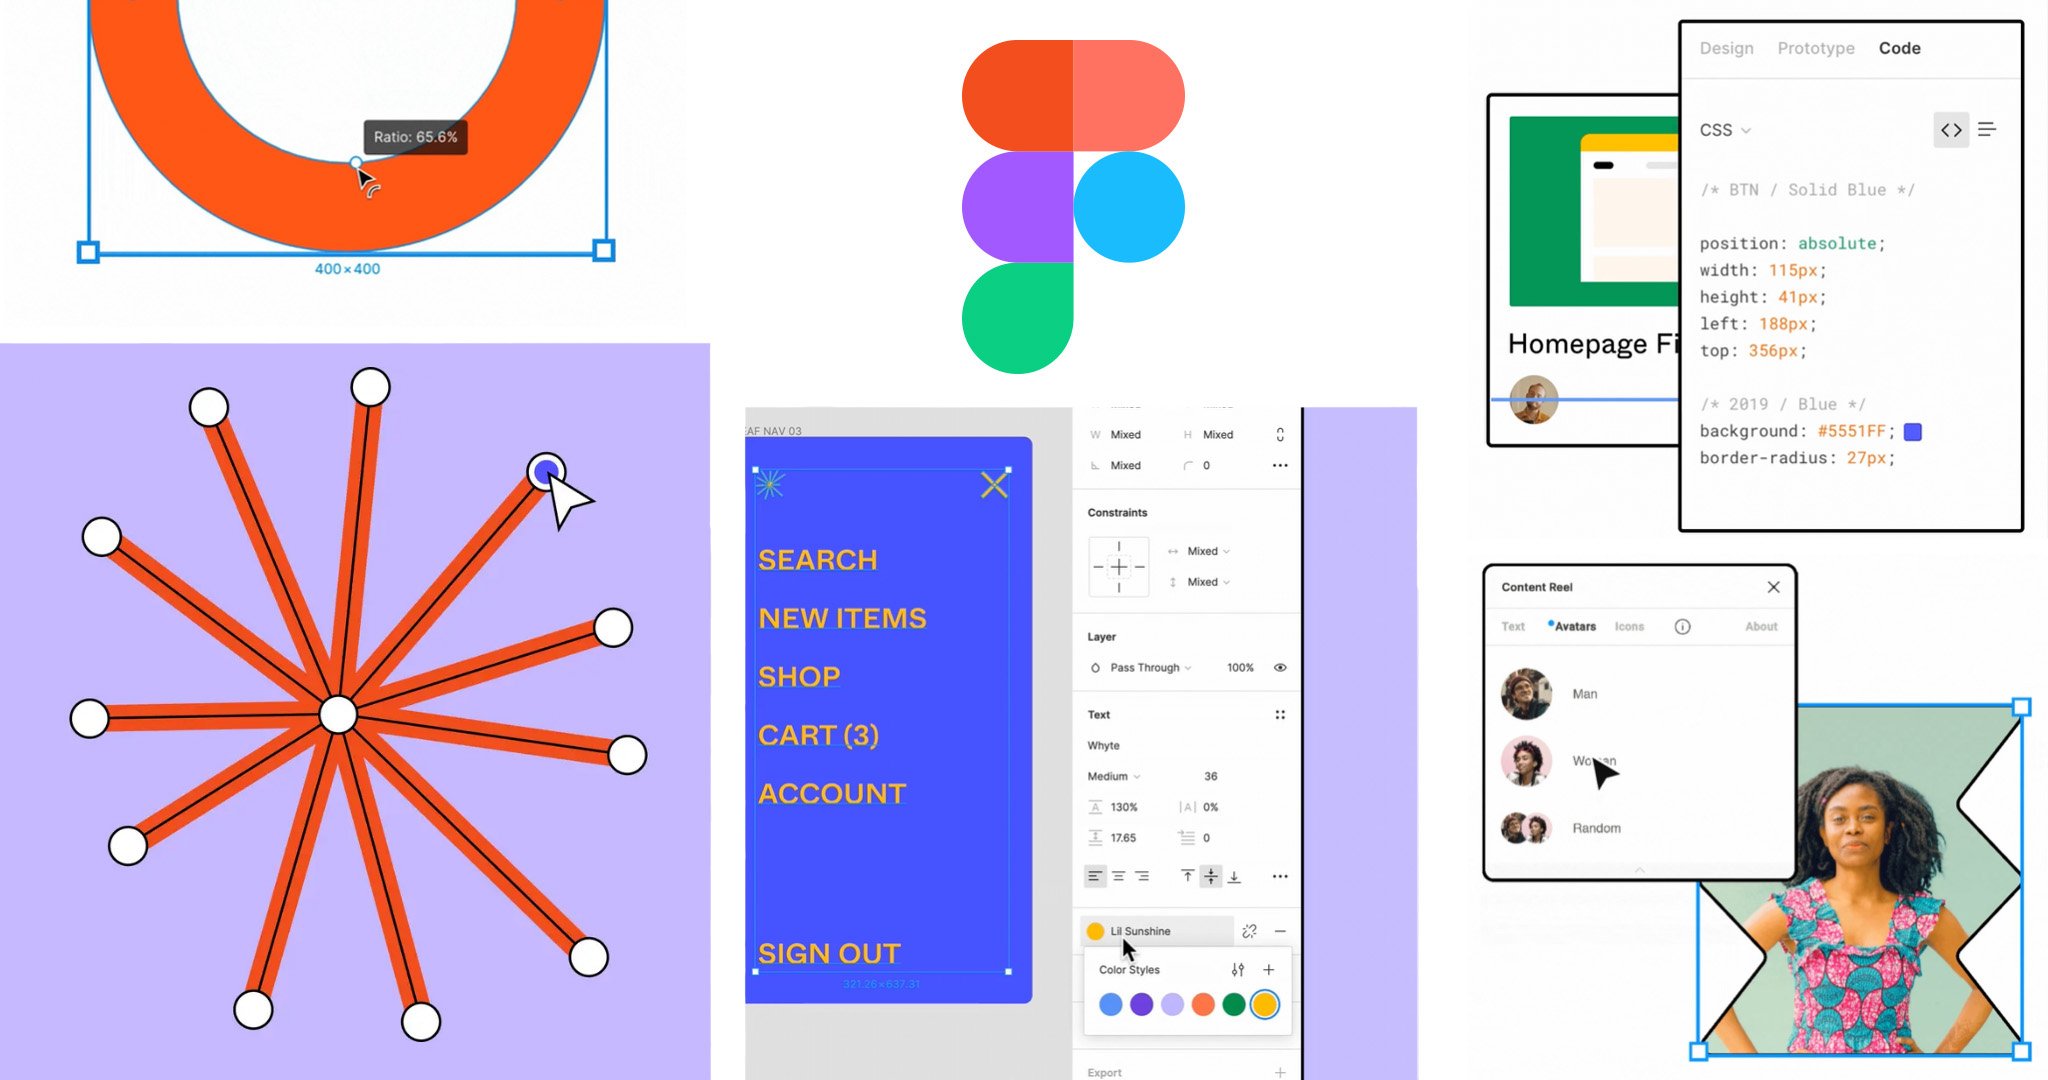Click the Icons tab in Content Reel
This screenshot has height=1080, width=2048.
1629,626
